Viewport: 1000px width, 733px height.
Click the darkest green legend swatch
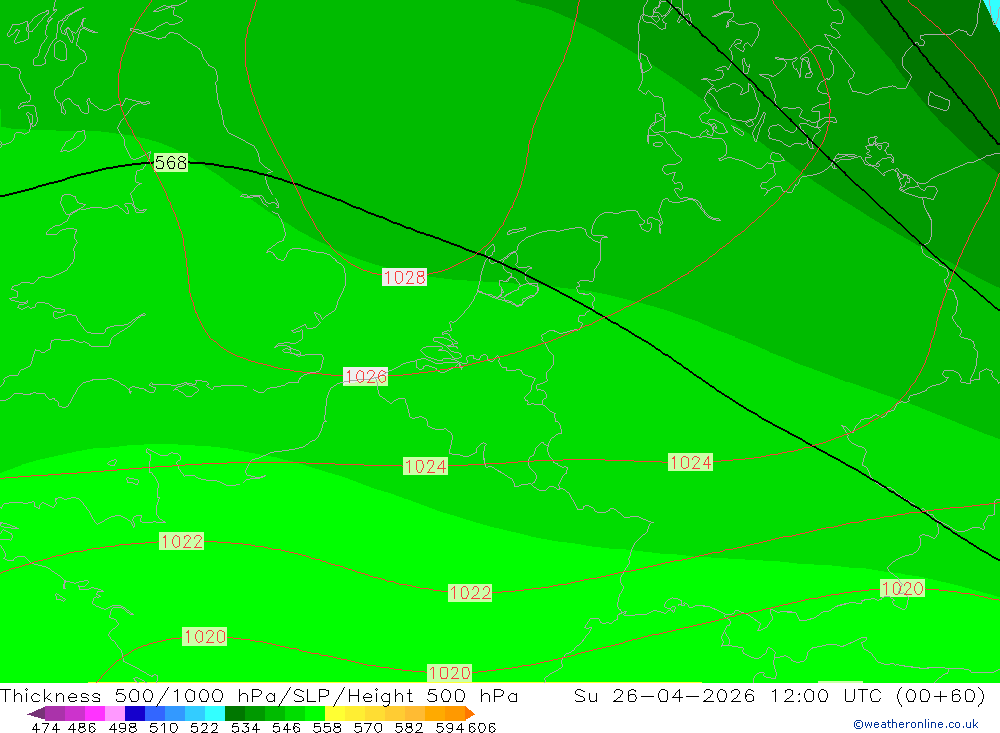[x=235, y=713]
